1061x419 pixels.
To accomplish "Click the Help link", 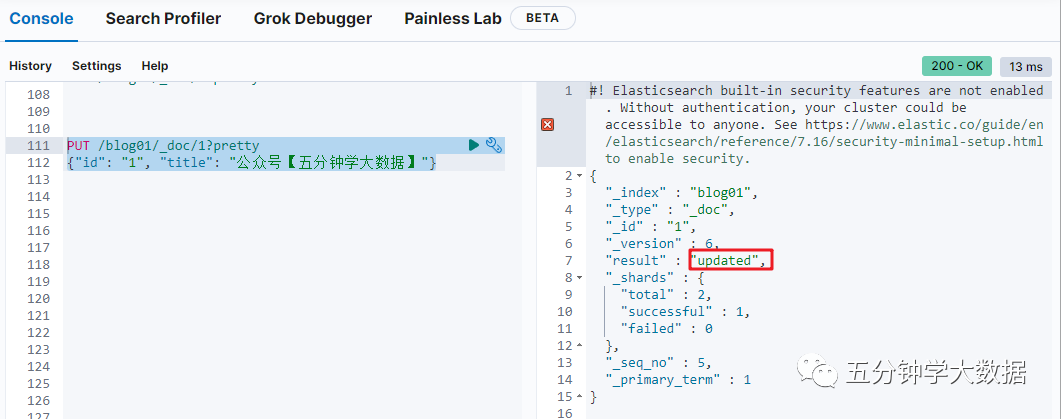I will click(155, 66).
